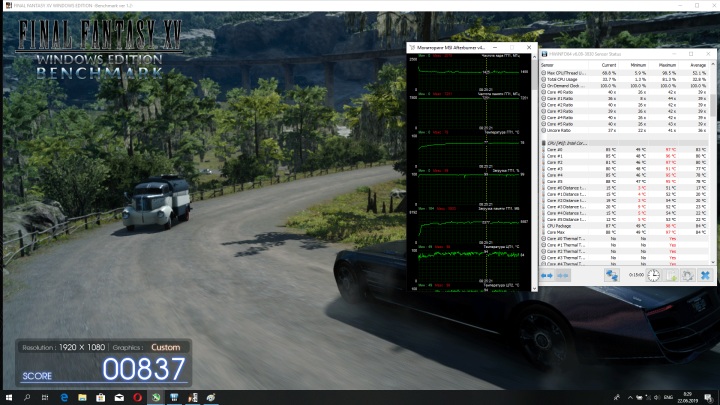Image resolution: width=720 pixels, height=405 pixels.
Task: Open battery/network tray icon
Action: (x=639, y=398)
